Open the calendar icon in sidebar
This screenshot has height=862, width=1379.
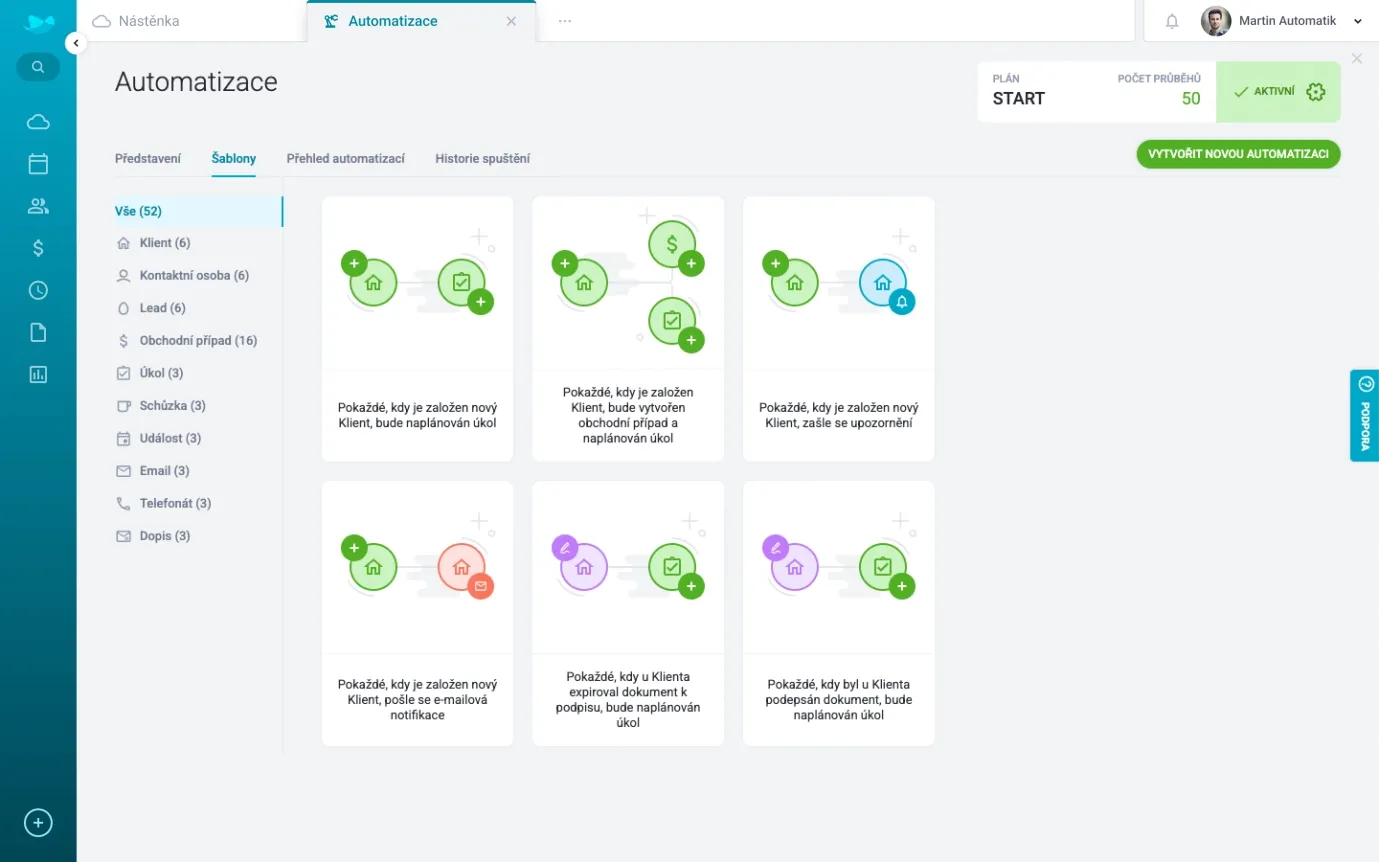tap(38, 164)
